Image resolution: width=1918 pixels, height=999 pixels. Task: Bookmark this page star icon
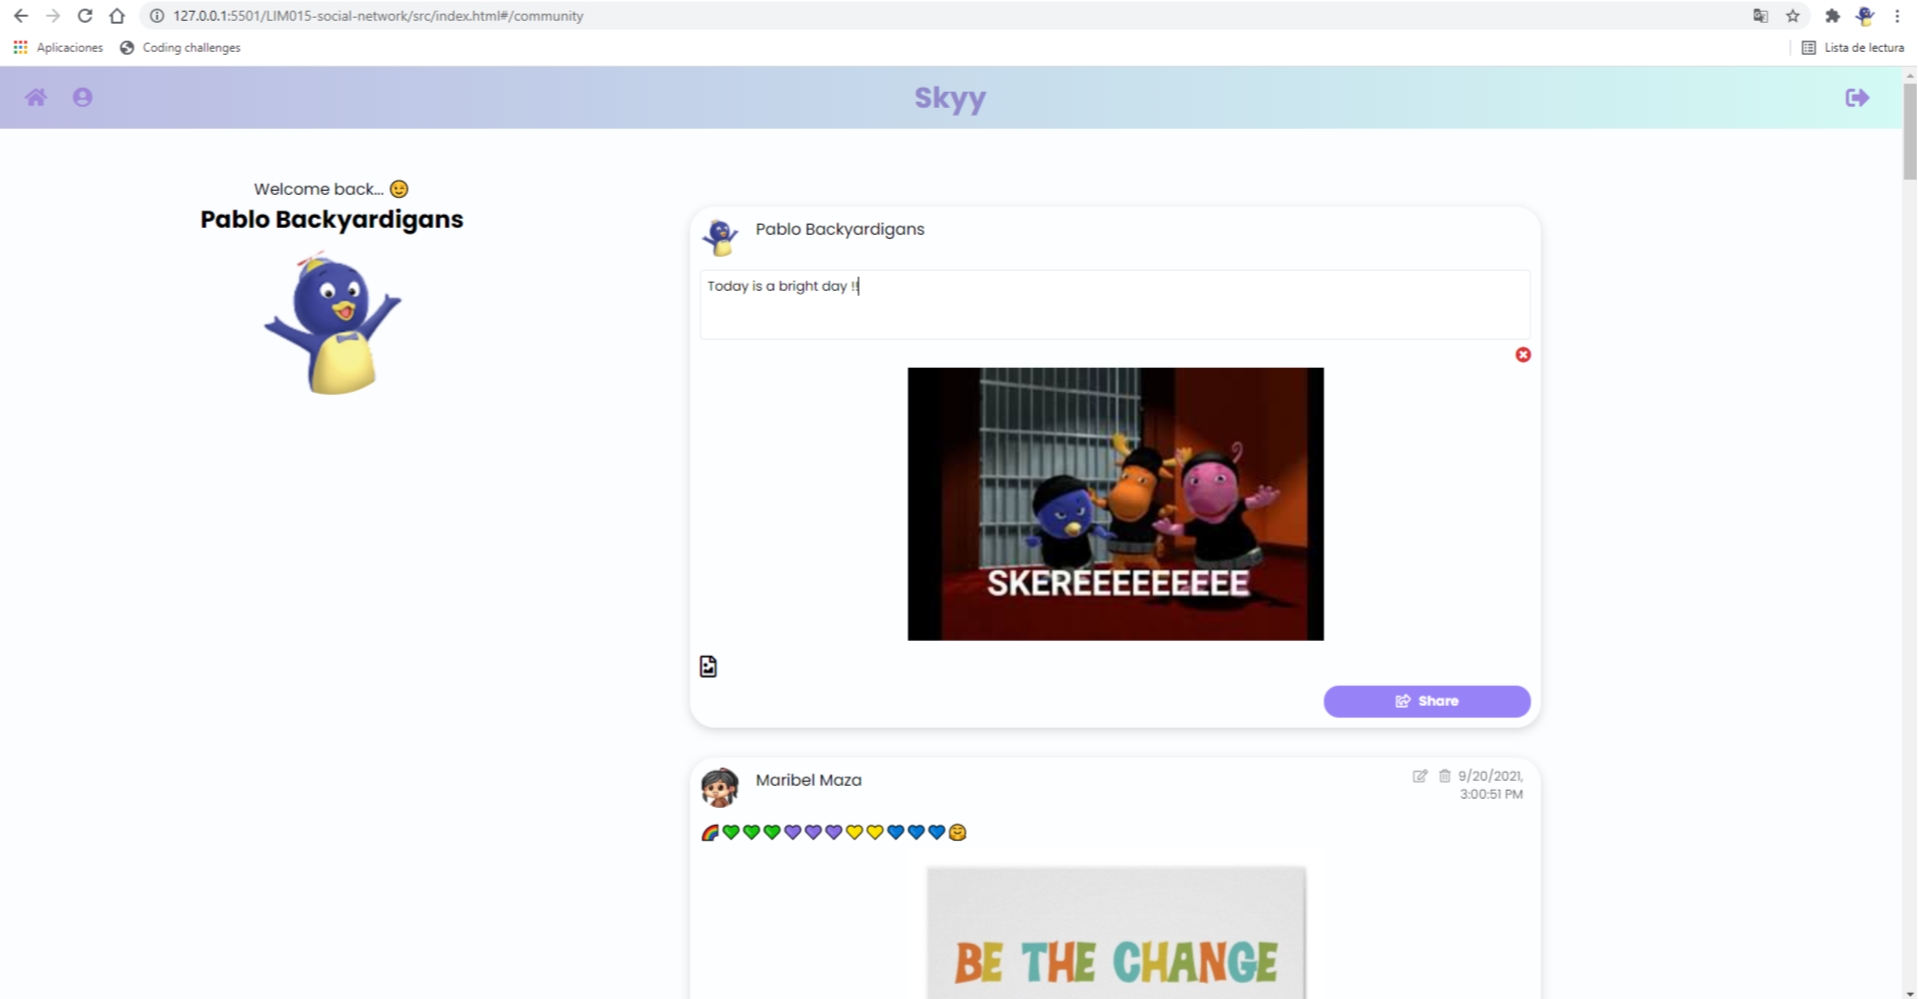(1793, 16)
